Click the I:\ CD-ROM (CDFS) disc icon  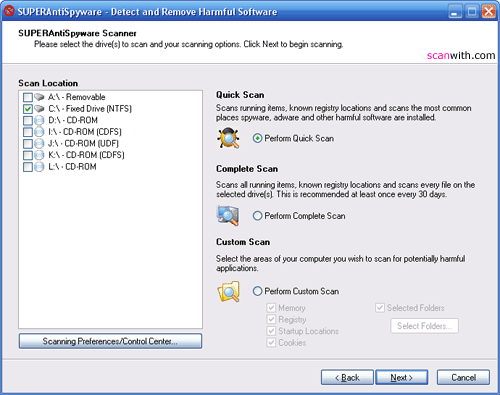click(x=39, y=132)
